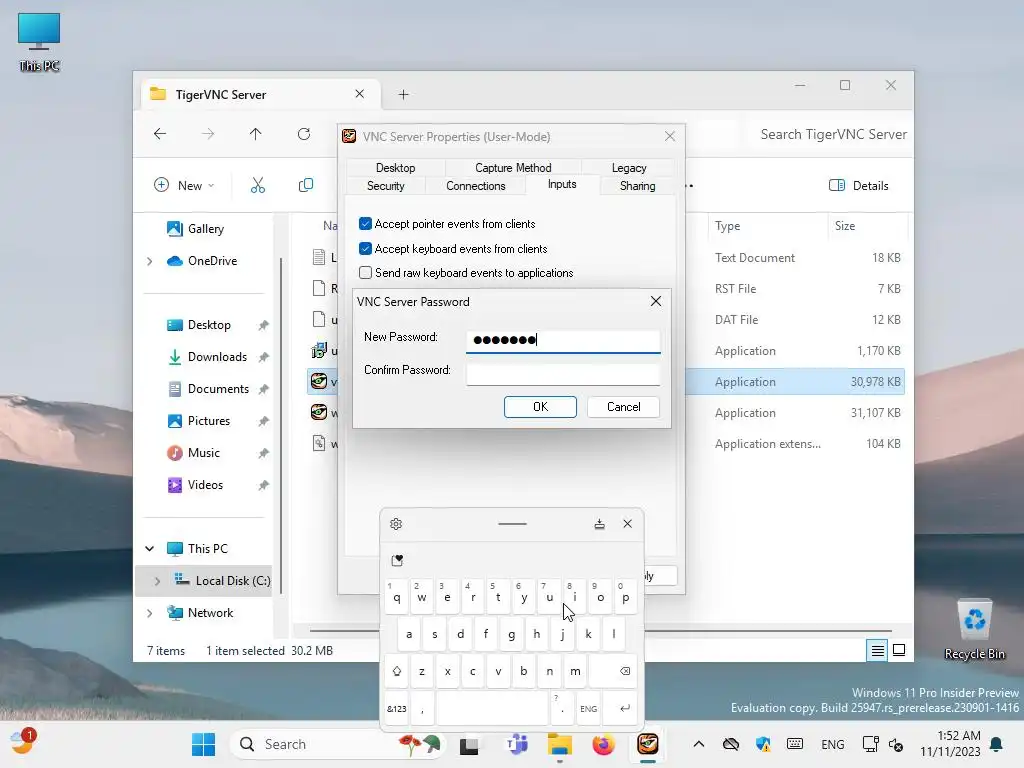Open emoji panel on touch keyboard
The width and height of the screenshot is (1024, 768).
coord(397,560)
